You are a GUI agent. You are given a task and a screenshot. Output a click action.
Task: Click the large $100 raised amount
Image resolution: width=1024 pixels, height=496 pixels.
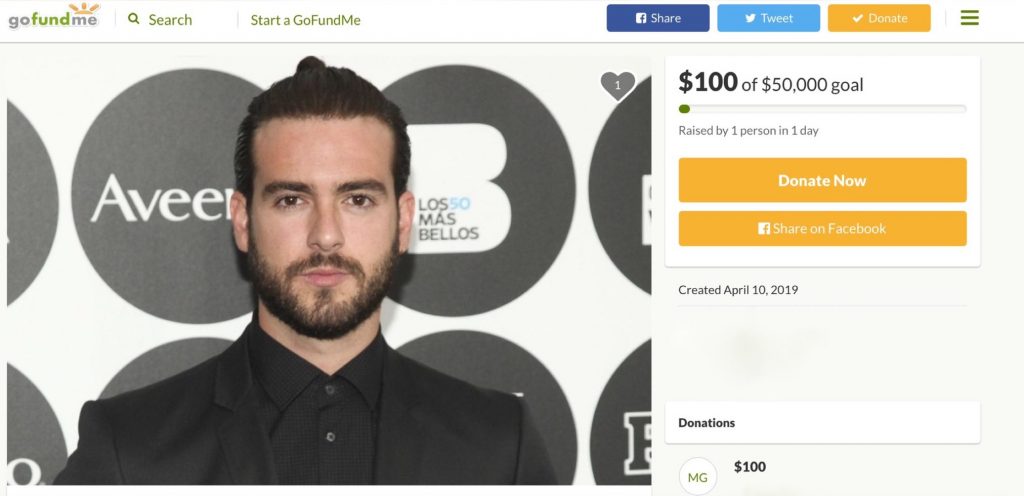point(708,82)
